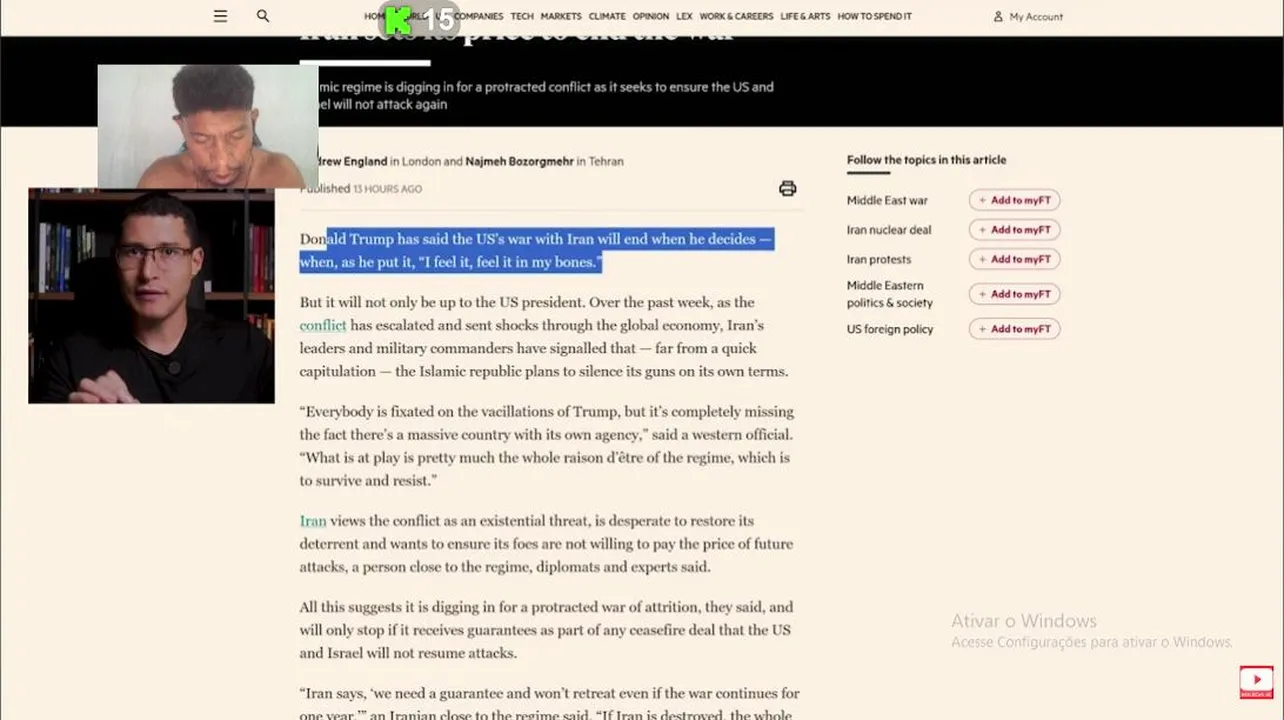Click the highlighted 'Donald Trump has said' text
The height and width of the screenshot is (720, 1284).
pyautogui.click(x=537, y=250)
